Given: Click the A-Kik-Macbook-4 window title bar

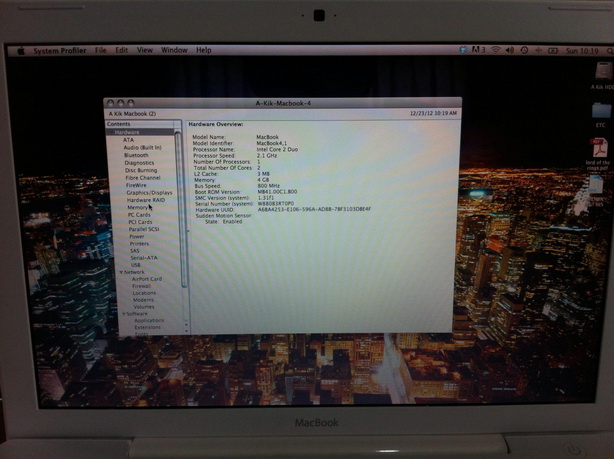Looking at the screenshot, I should click(283, 103).
